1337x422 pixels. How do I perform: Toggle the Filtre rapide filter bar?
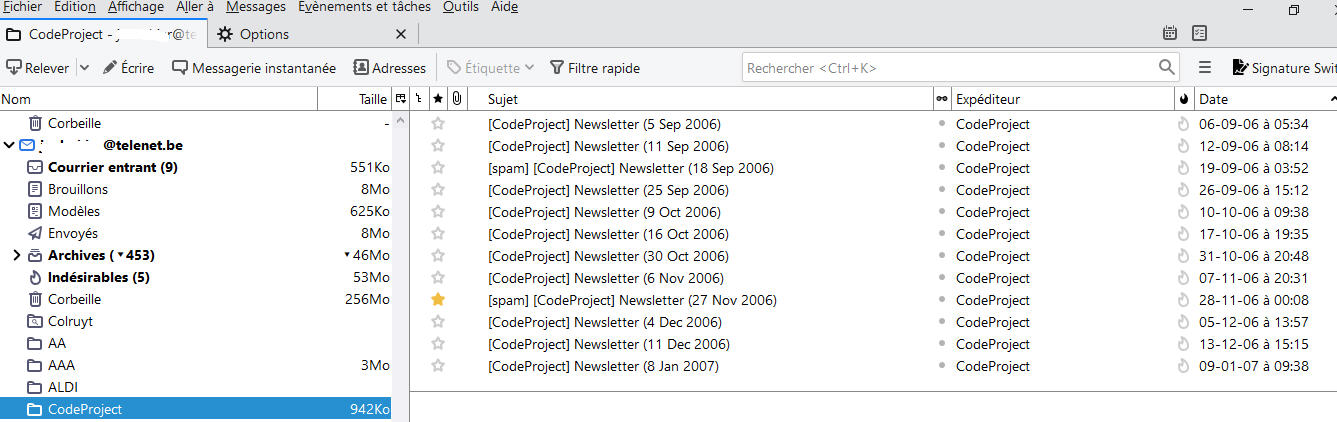pyautogui.click(x=595, y=68)
